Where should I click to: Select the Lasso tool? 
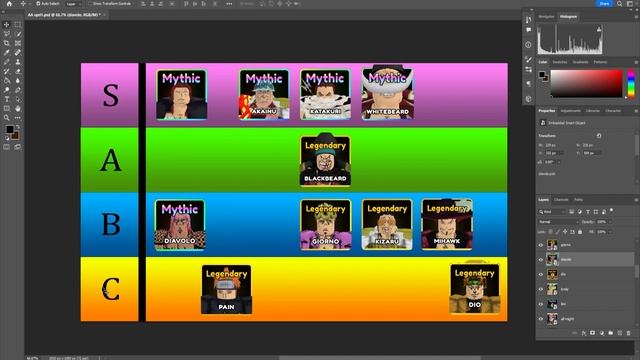pyautogui.click(x=7, y=34)
